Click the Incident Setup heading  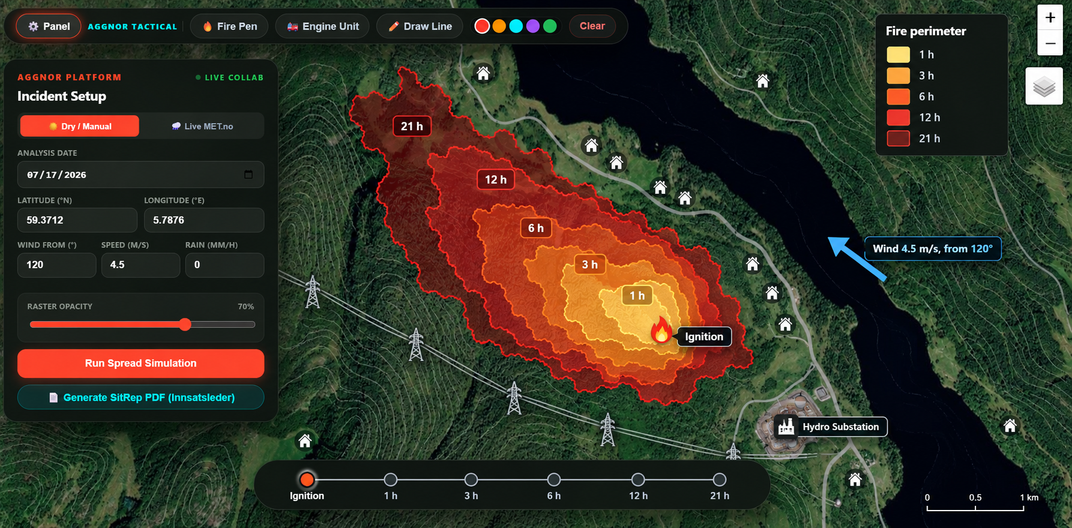pyautogui.click(x=62, y=96)
